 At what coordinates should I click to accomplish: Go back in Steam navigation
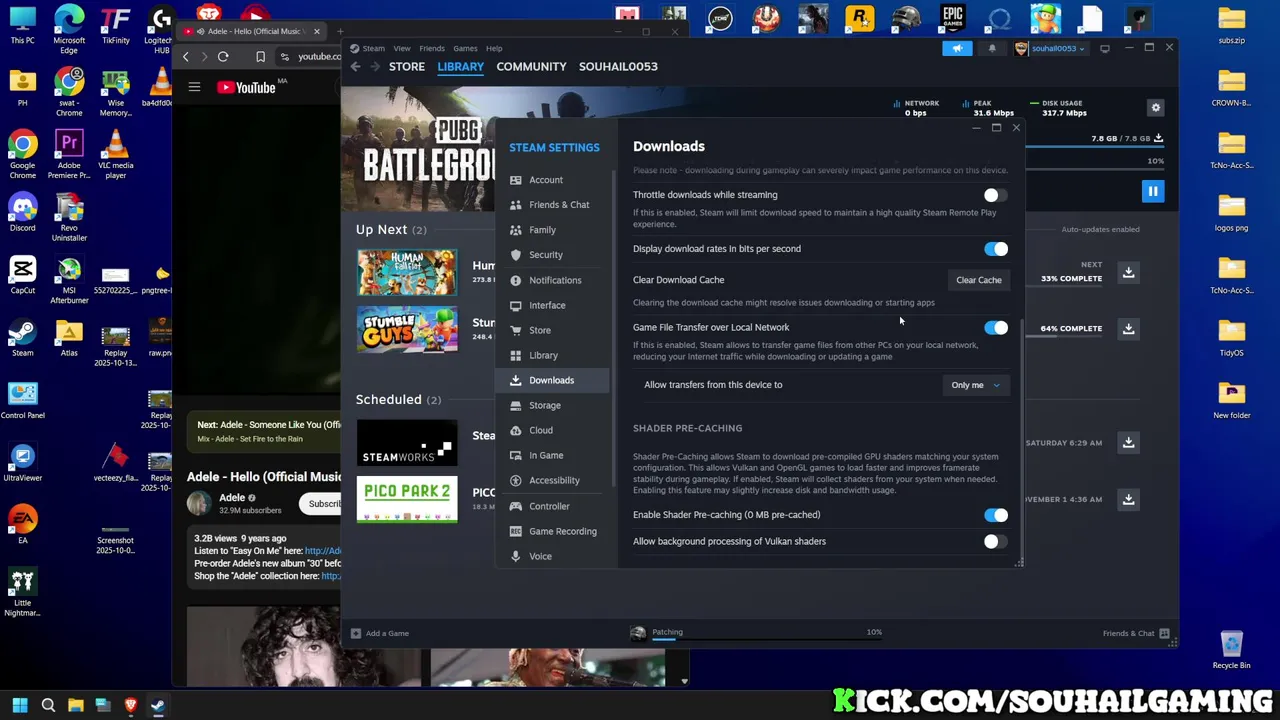[x=355, y=66]
